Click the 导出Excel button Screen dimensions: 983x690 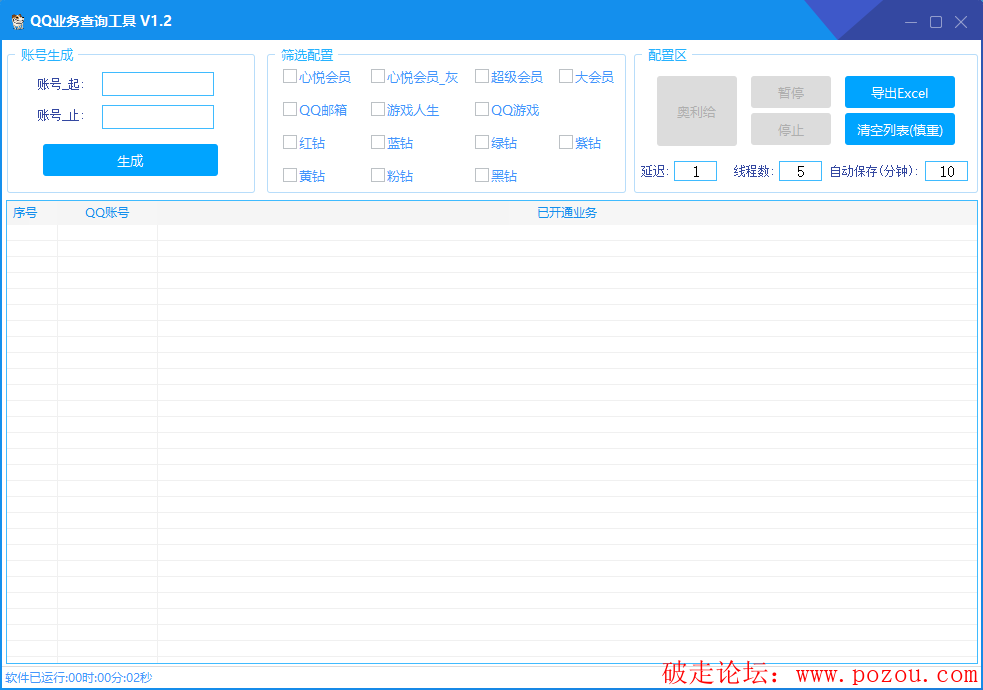pyautogui.click(x=899, y=93)
